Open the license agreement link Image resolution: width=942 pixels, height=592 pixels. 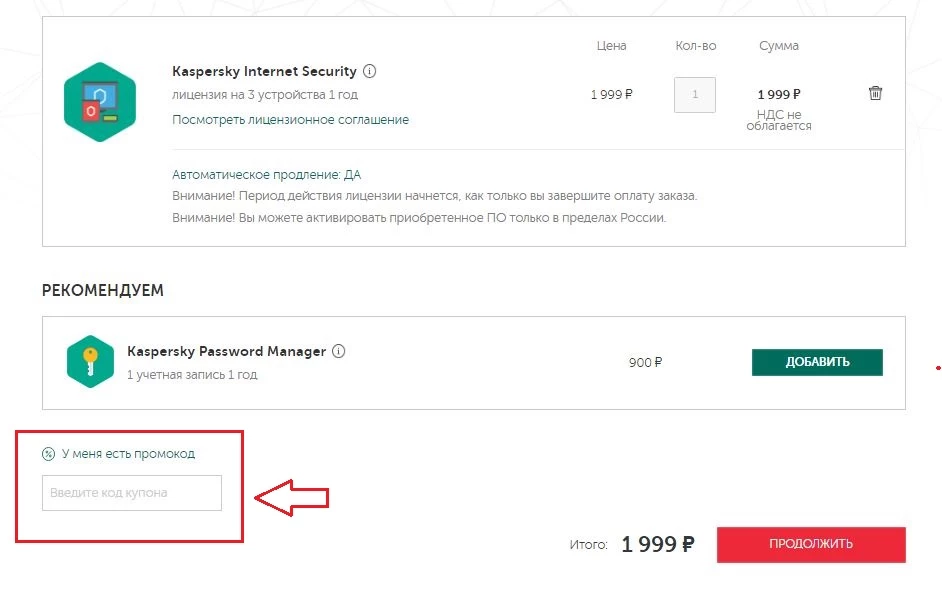point(290,120)
